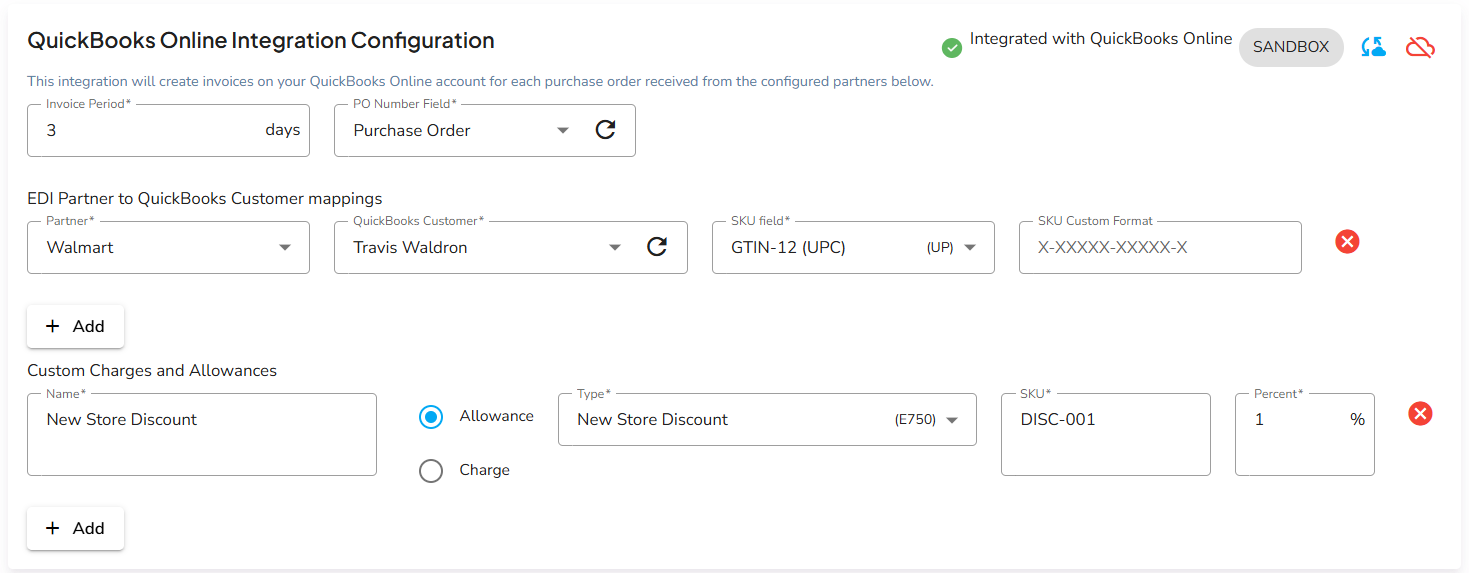This screenshot has width=1469, height=573.
Task: Select the Charge radio option
Action: (x=431, y=471)
